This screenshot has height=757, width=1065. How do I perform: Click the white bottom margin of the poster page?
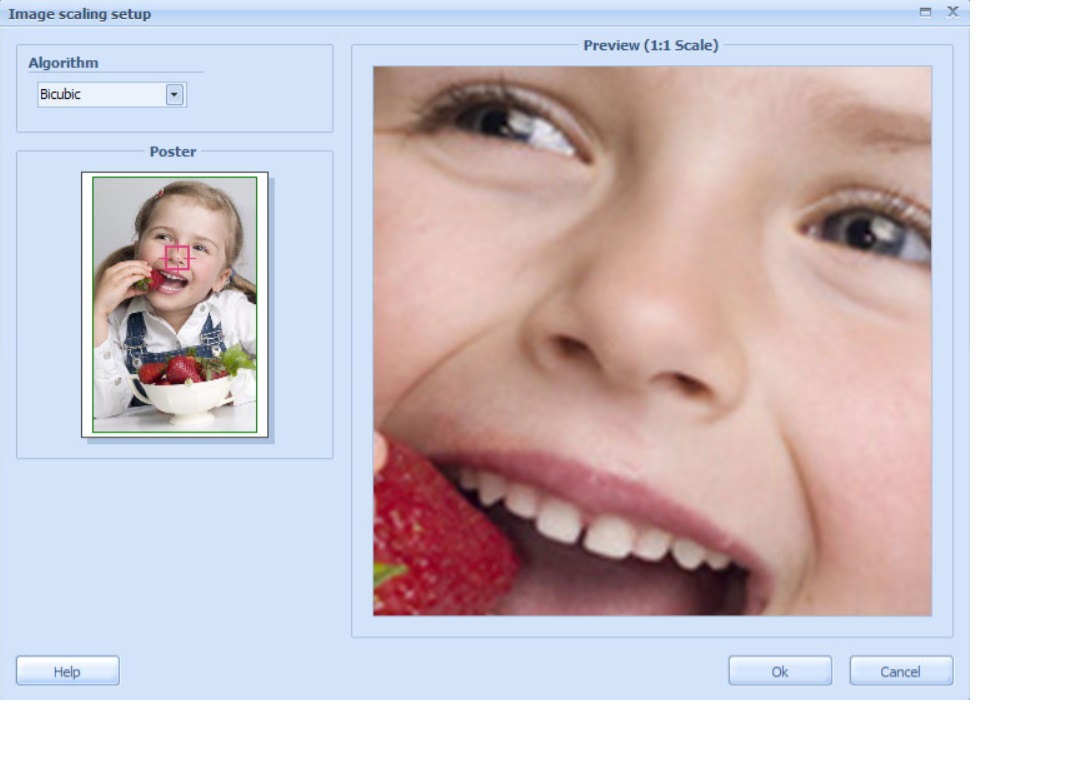pyautogui.click(x=175, y=434)
